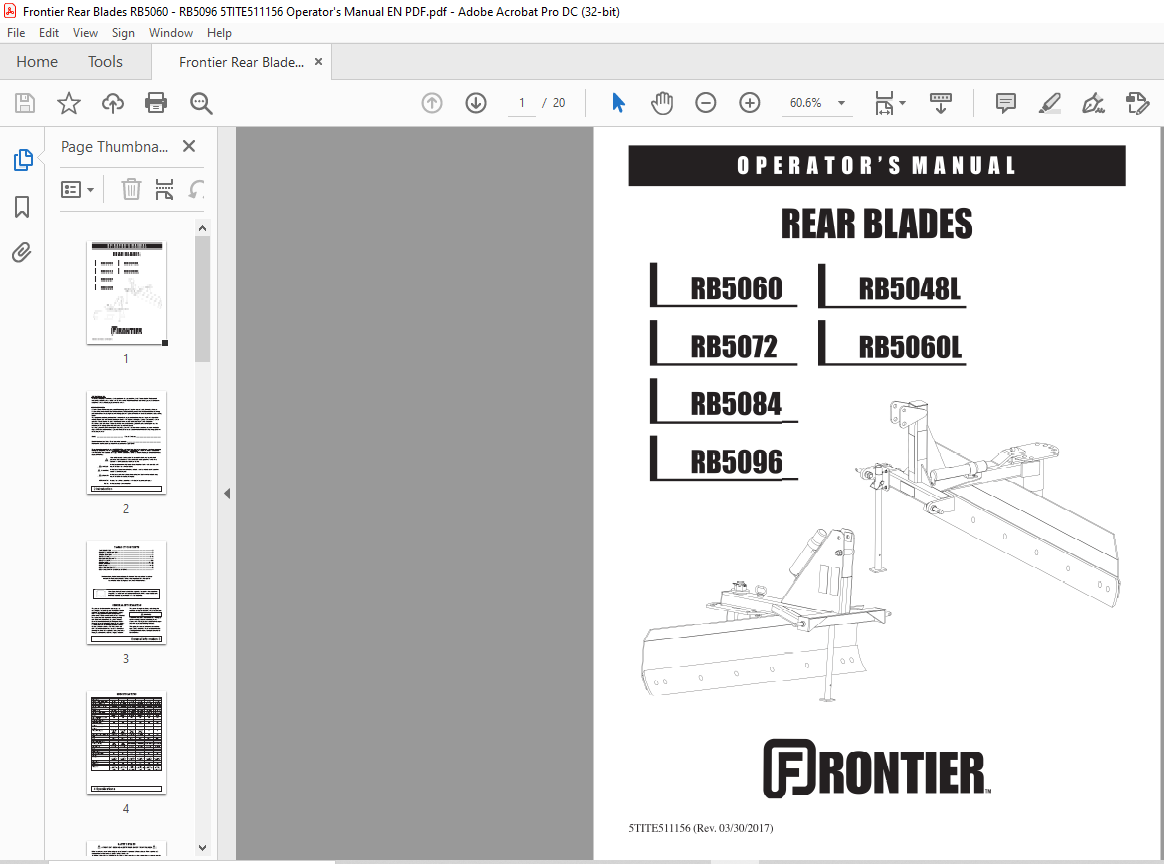
Task: Select page 2 thumbnail
Action: (x=126, y=442)
